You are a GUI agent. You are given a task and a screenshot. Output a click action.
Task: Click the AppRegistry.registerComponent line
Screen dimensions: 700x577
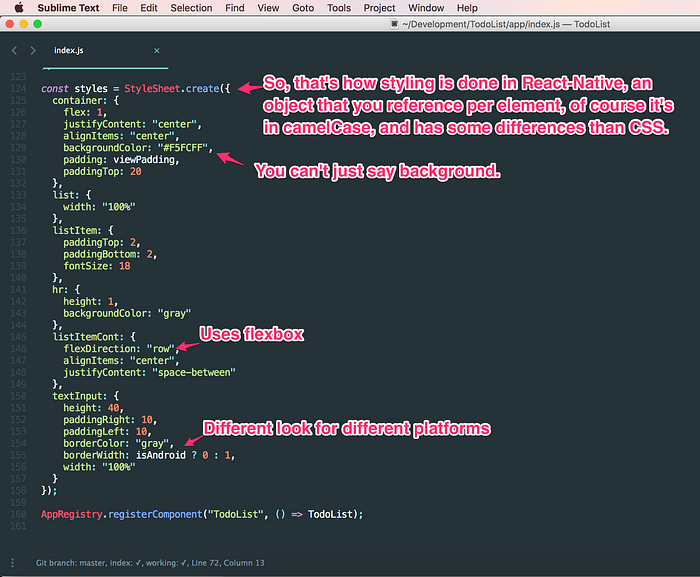pos(202,514)
